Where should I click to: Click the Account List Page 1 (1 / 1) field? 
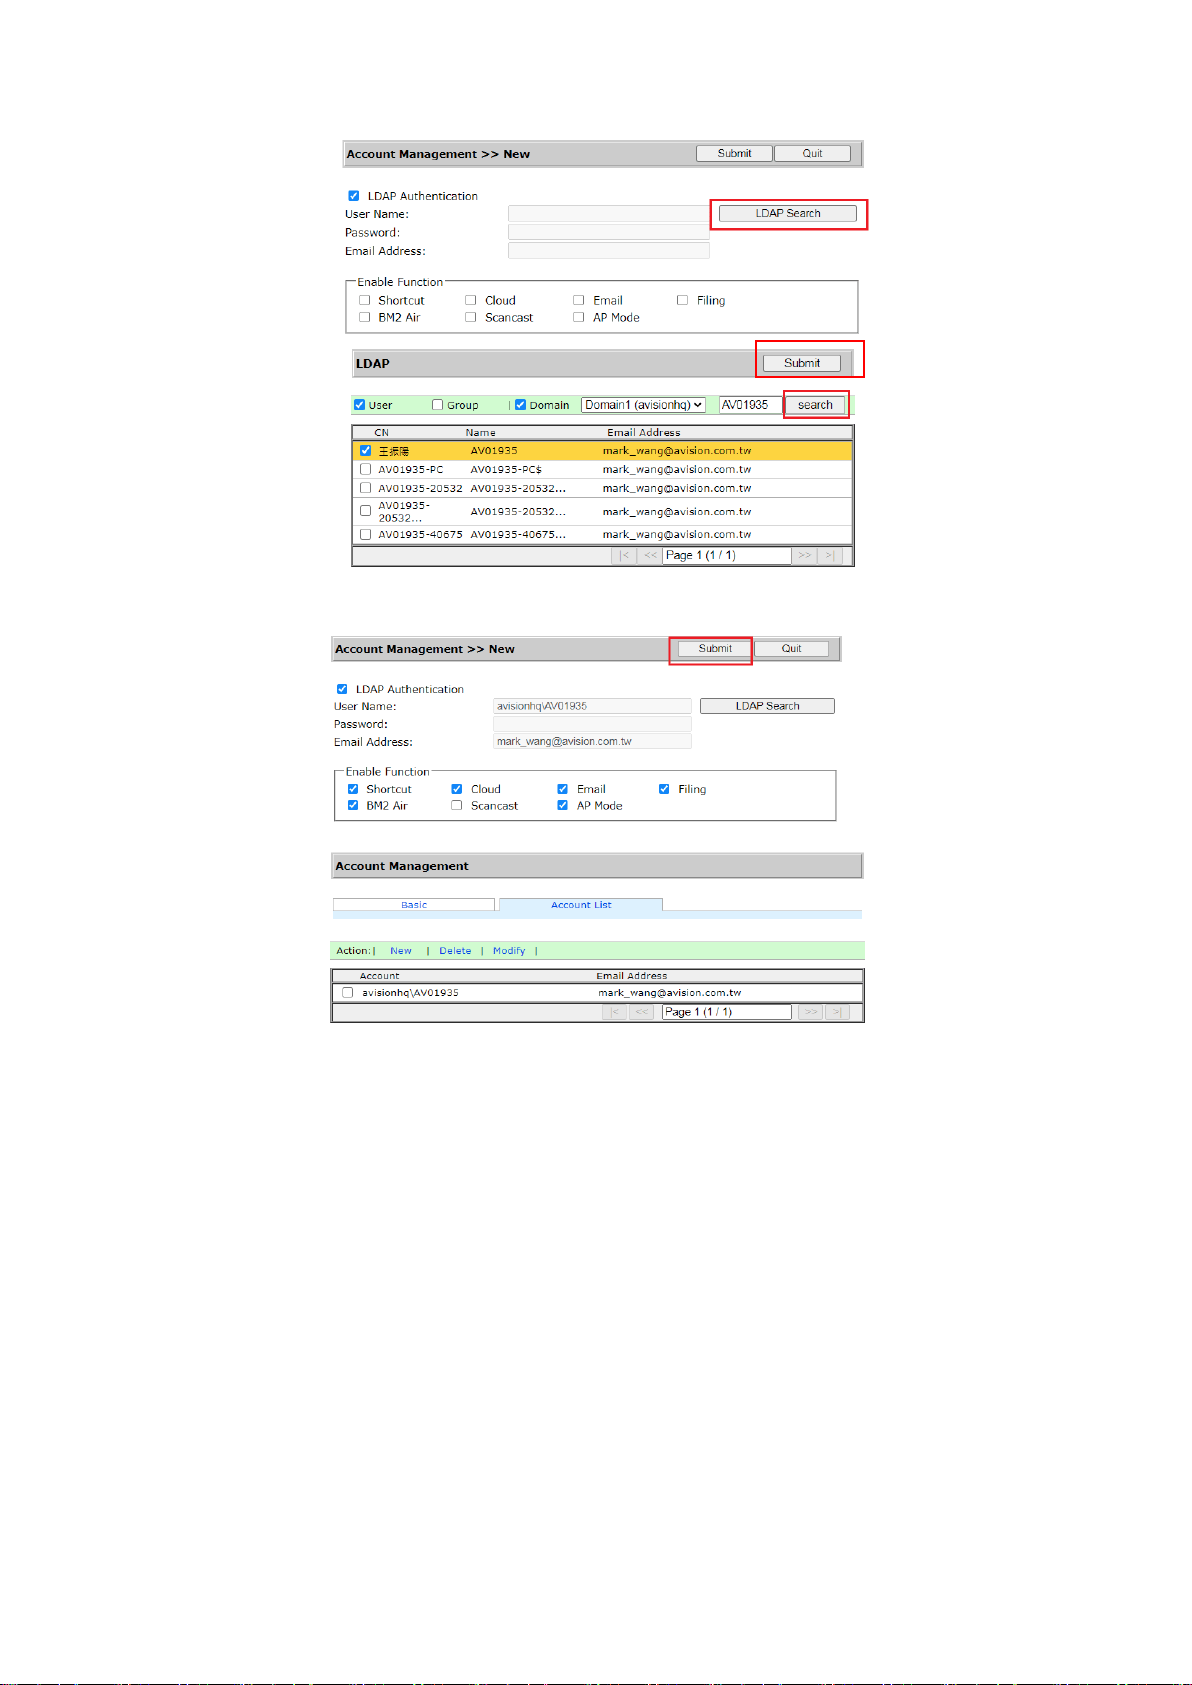pos(727,1012)
